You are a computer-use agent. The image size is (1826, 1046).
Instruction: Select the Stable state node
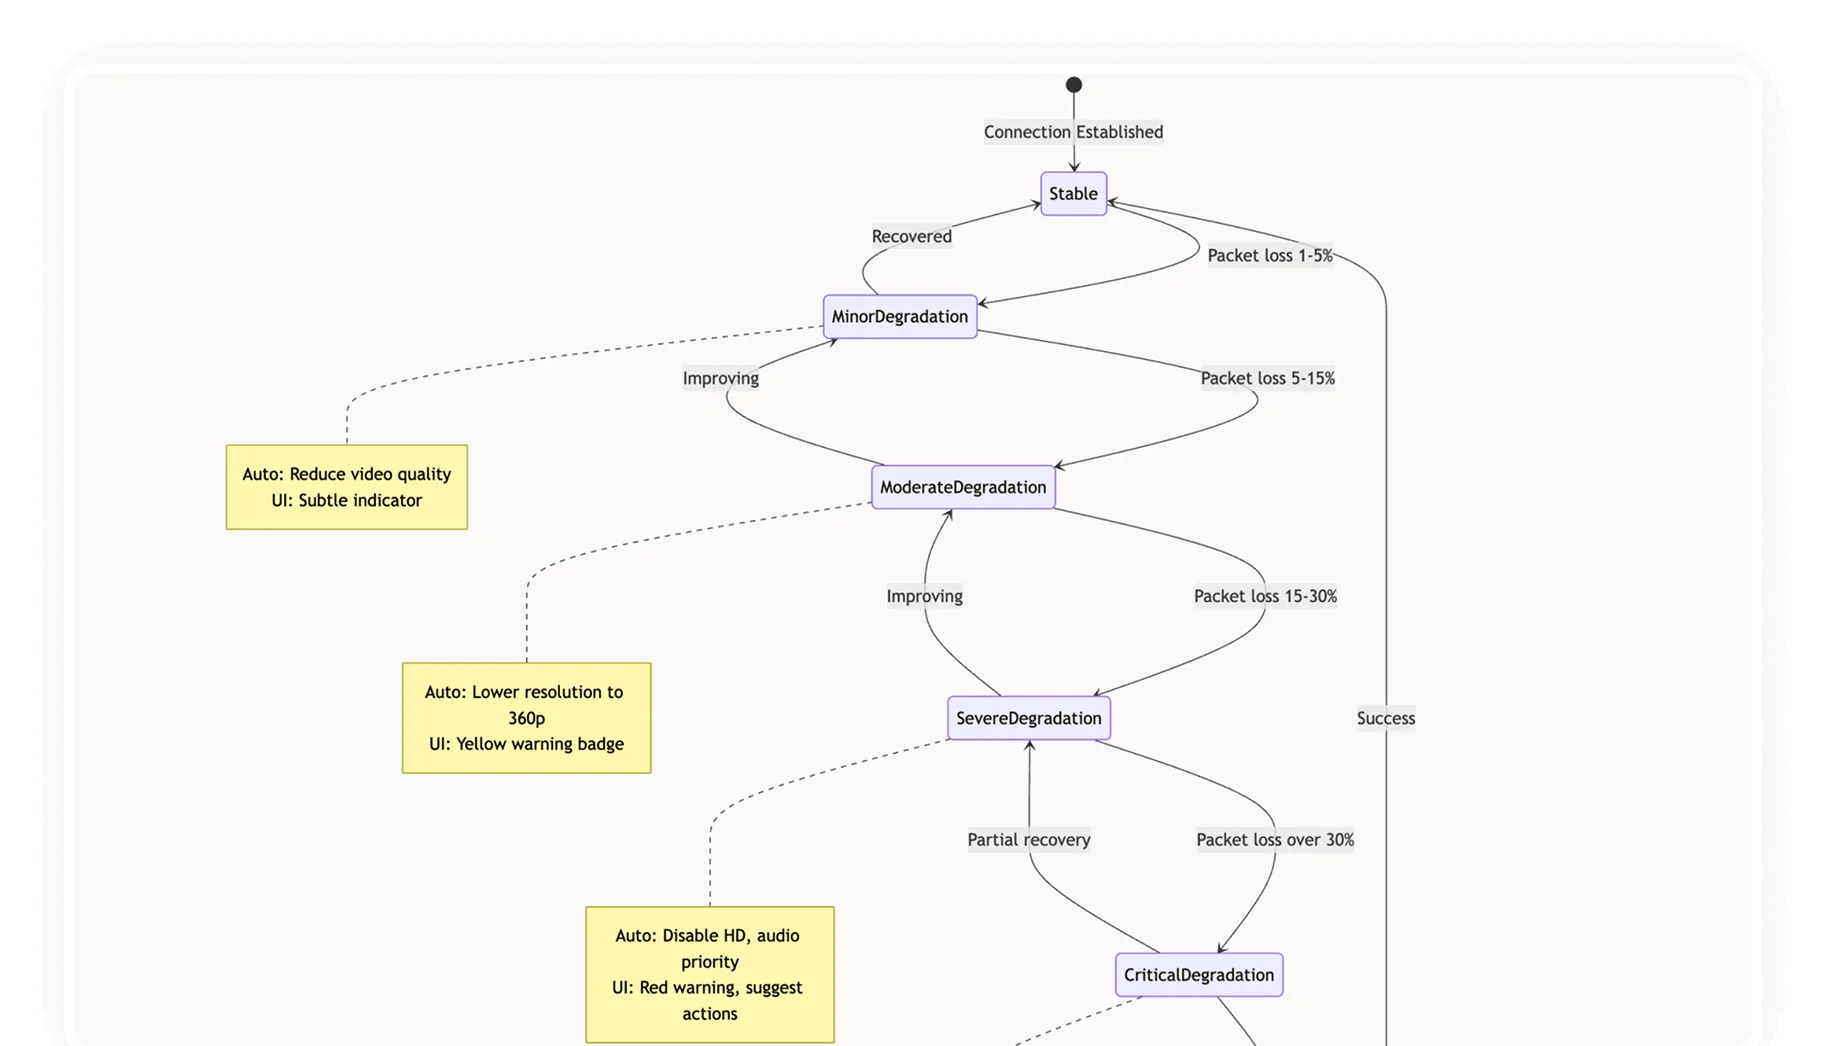coord(1072,193)
